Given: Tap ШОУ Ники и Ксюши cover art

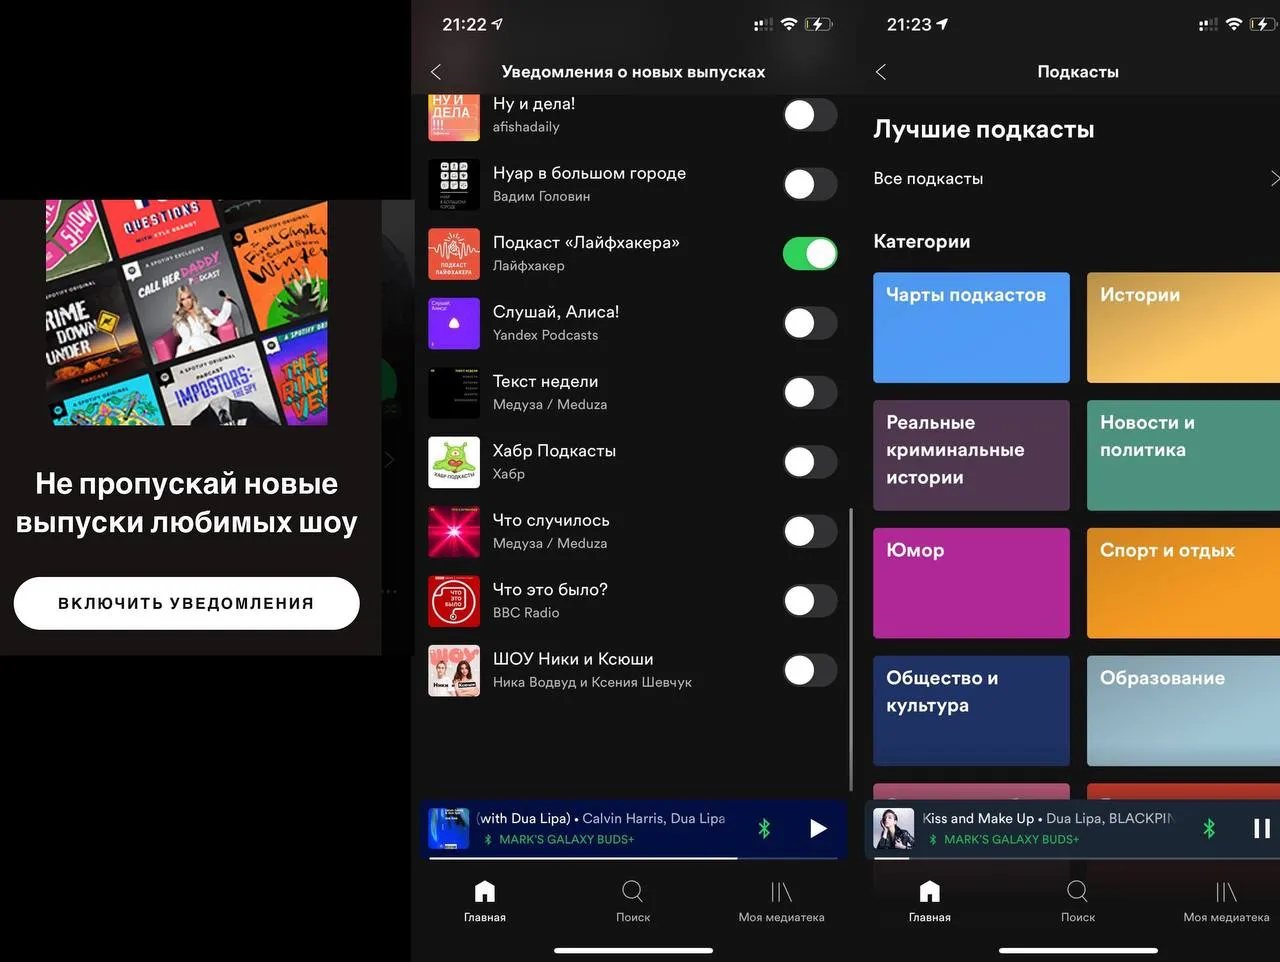Looking at the screenshot, I should tap(454, 670).
